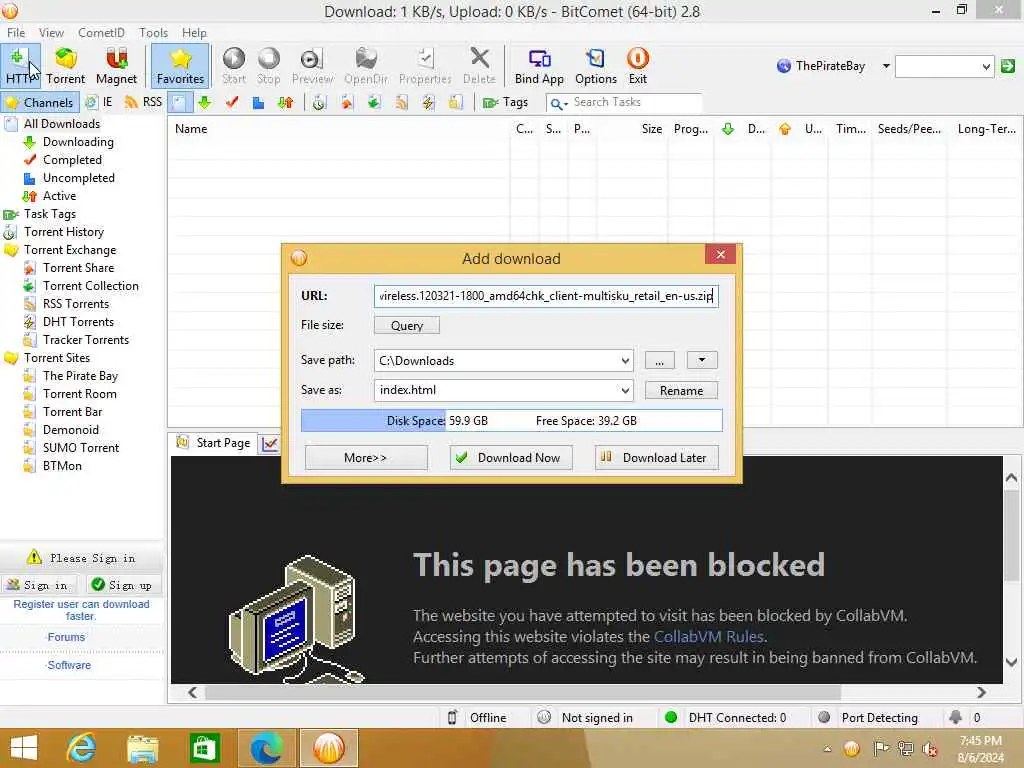The image size is (1024, 768).
Task: Select Torrent History in the sidebar
Action: [64, 232]
